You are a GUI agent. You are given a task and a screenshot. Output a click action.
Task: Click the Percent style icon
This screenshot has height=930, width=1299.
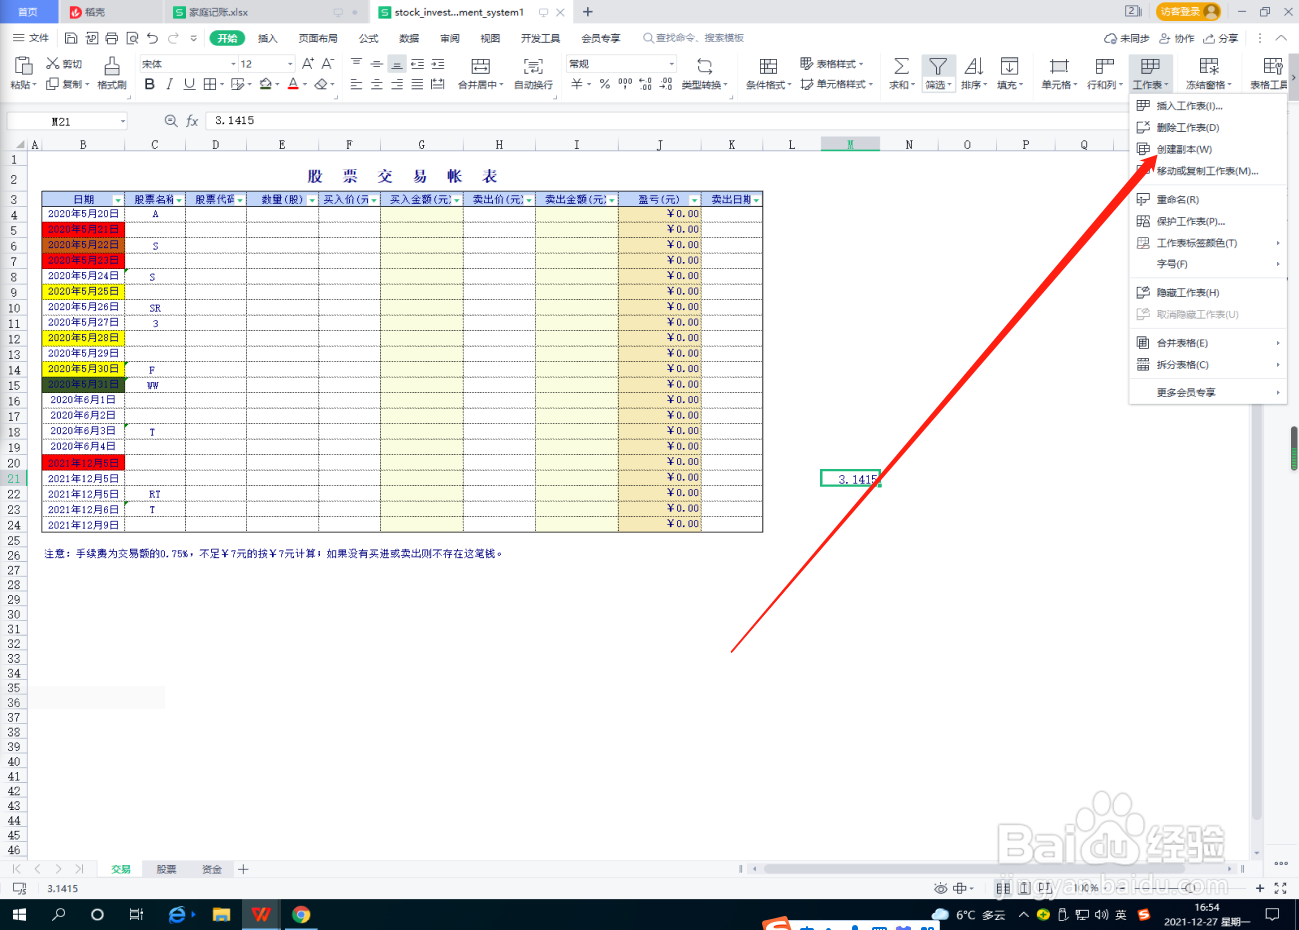[x=605, y=84]
